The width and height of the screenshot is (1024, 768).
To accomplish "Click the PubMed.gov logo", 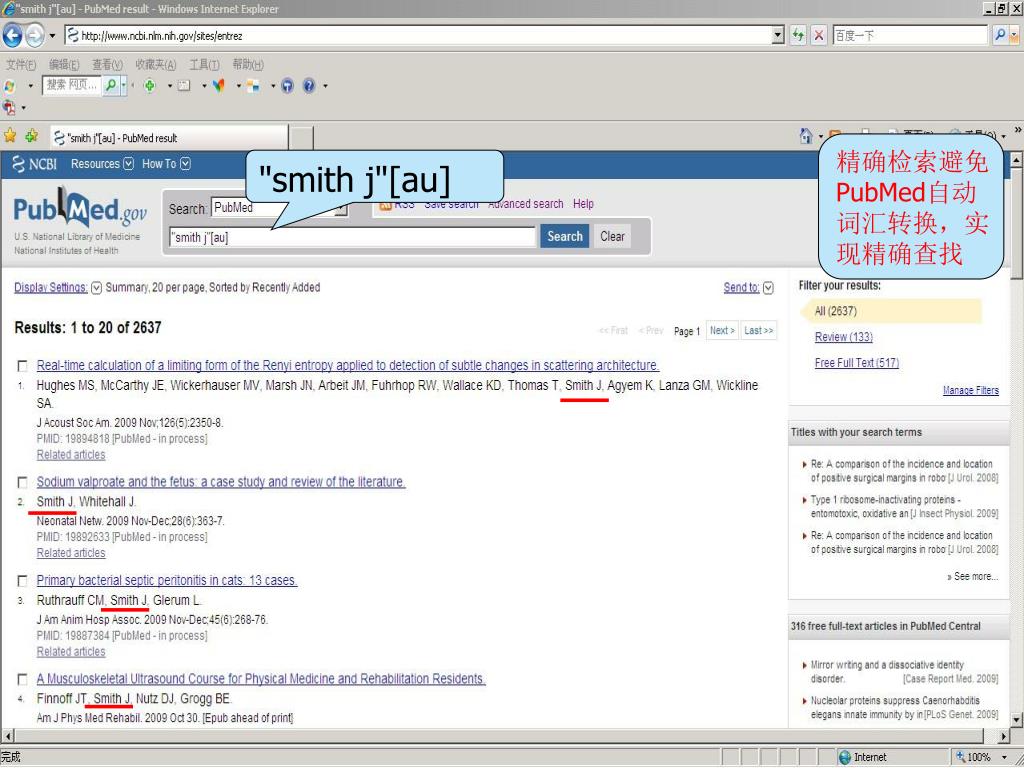I will click(x=80, y=208).
